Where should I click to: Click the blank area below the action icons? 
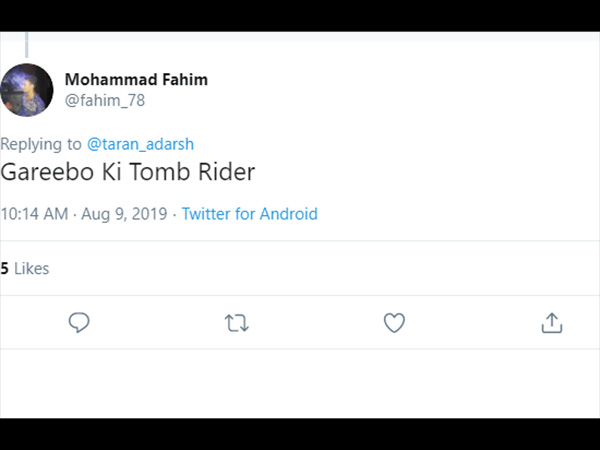point(300,383)
